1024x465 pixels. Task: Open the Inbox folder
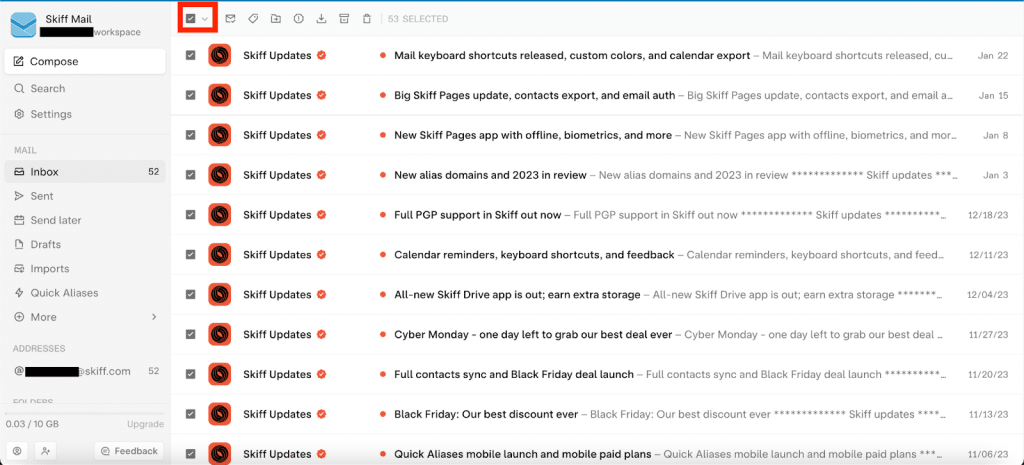pos(85,172)
